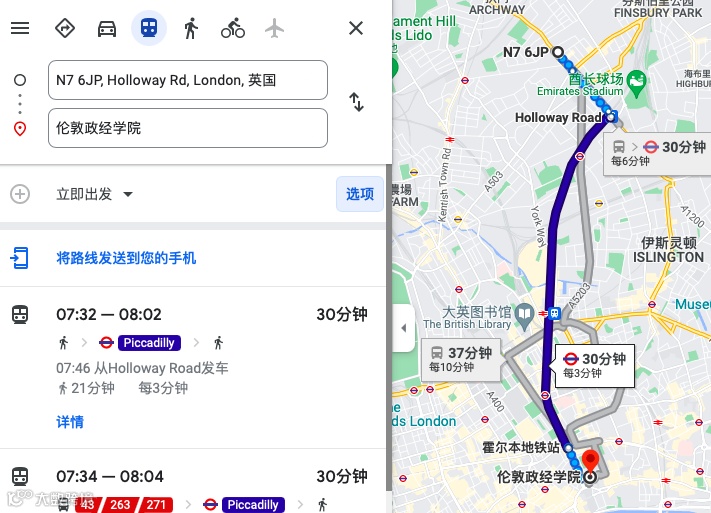Expand the 立即出发 departure time dropdown
The image size is (711, 513).
click(x=94, y=194)
